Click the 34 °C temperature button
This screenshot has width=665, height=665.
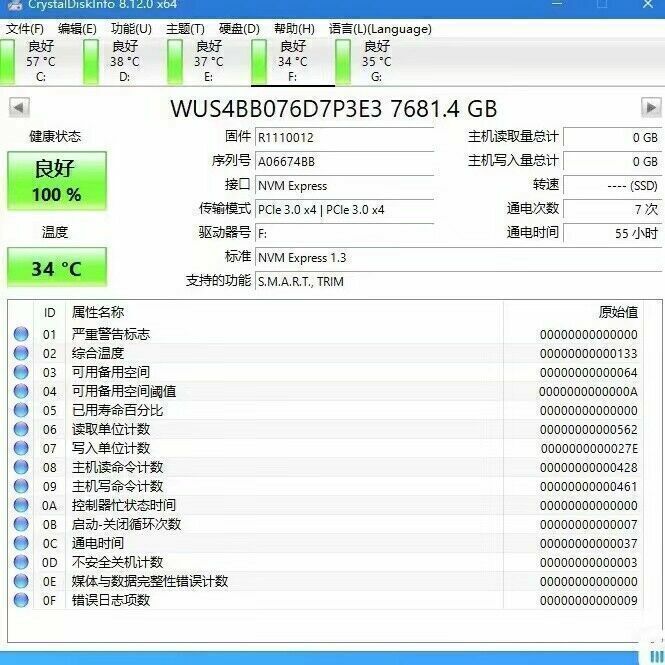click(x=57, y=268)
